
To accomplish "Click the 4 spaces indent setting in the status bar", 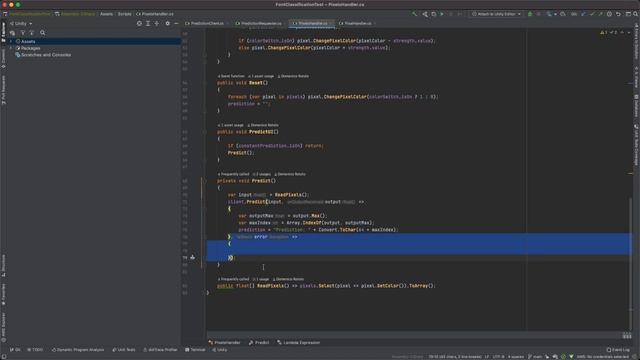I will [x=516, y=357].
